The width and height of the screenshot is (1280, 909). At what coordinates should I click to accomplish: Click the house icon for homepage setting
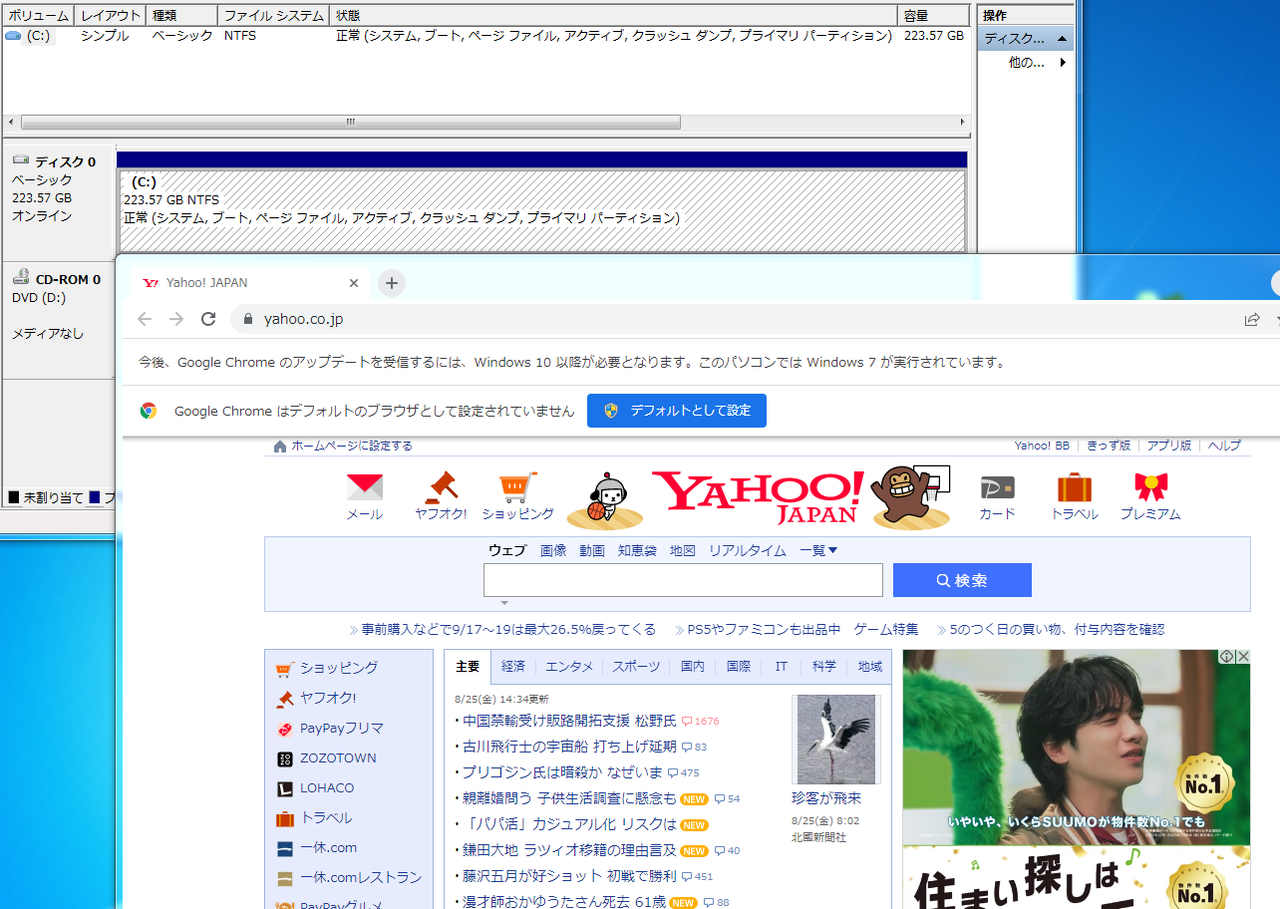(280, 446)
